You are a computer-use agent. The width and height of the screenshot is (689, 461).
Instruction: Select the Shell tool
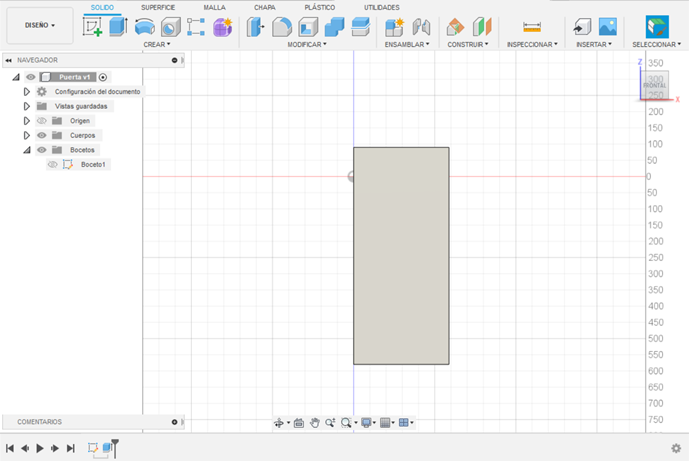(308, 27)
